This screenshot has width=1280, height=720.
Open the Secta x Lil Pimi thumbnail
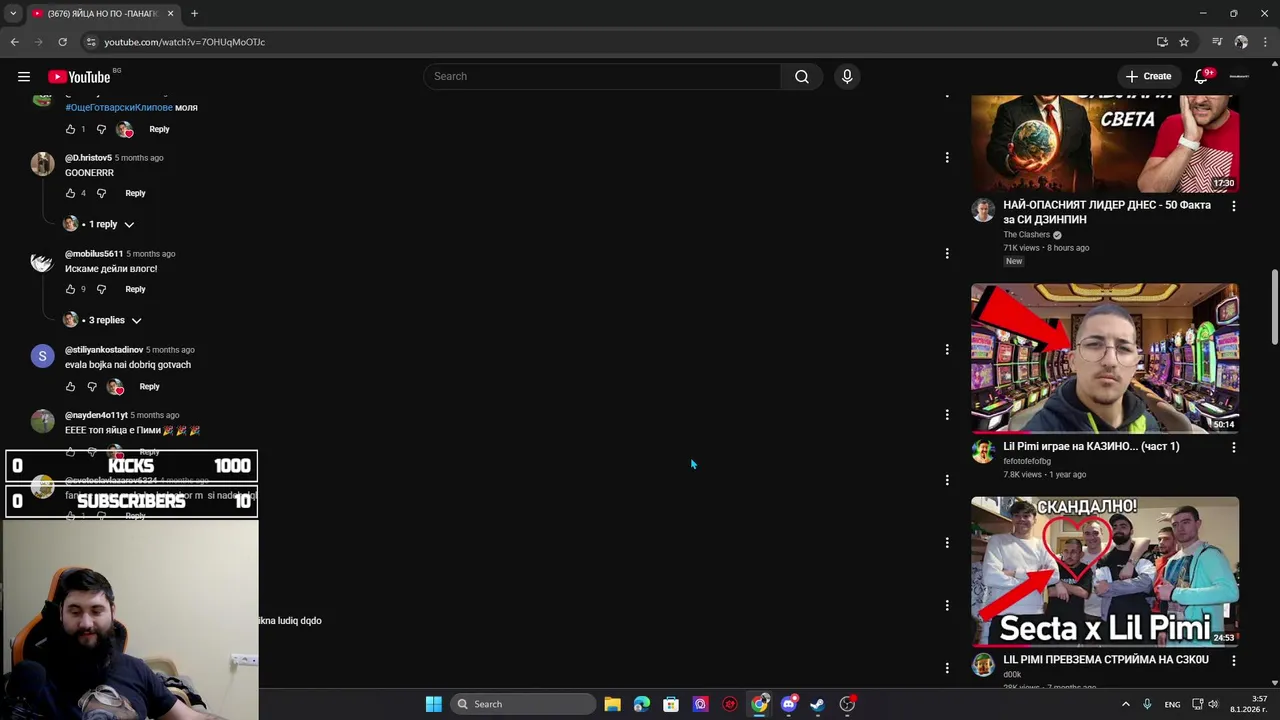pyautogui.click(x=1105, y=571)
